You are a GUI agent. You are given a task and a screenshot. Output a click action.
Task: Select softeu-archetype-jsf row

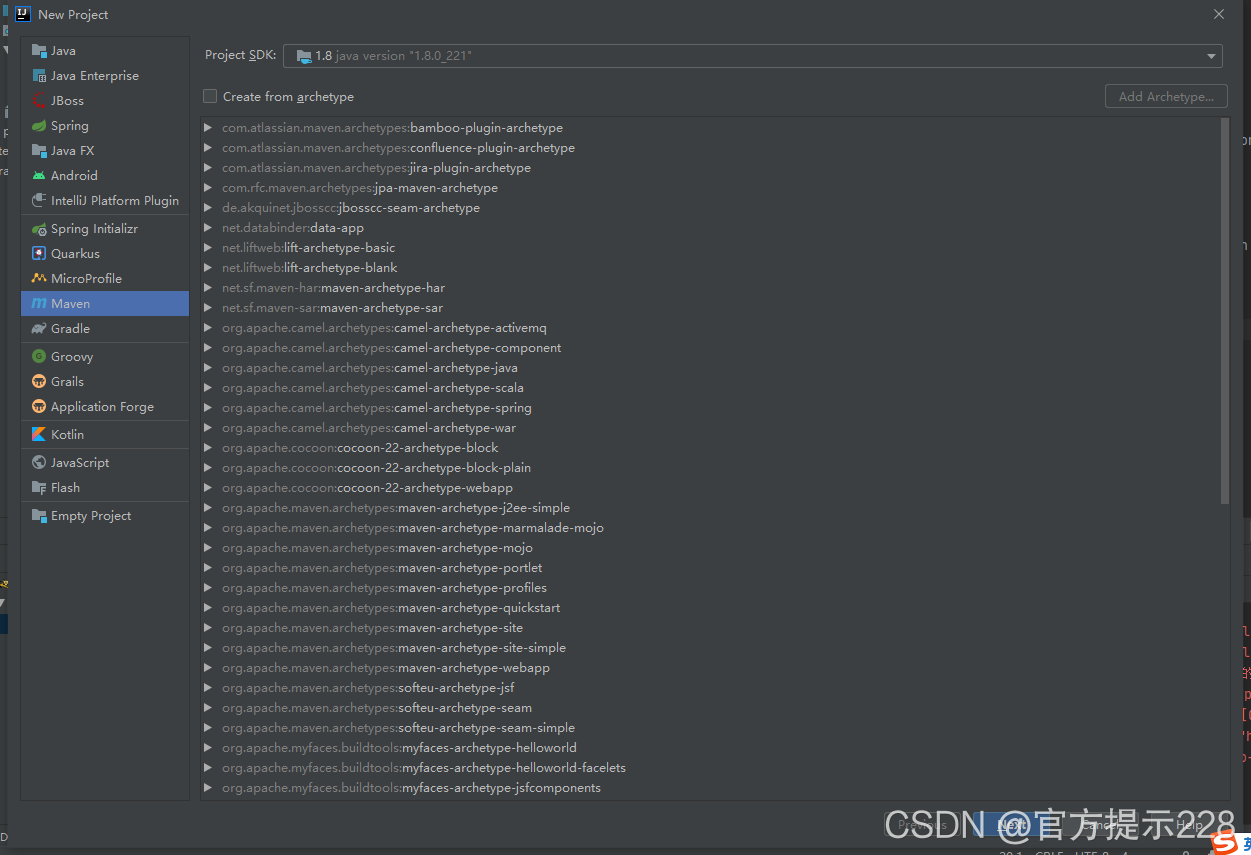tap(712, 688)
